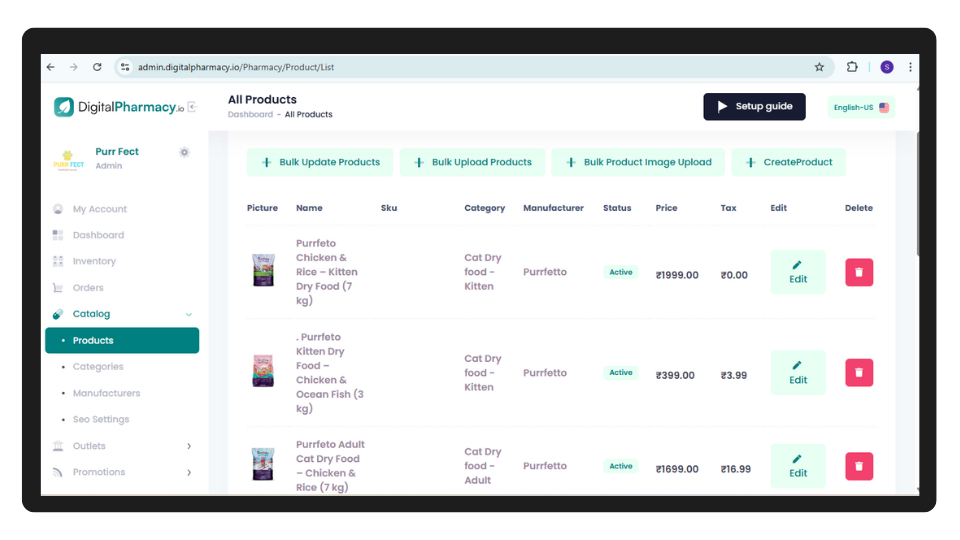Select Catalog sidebar section
Image resolution: width=960 pixels, height=540 pixels.
91,314
